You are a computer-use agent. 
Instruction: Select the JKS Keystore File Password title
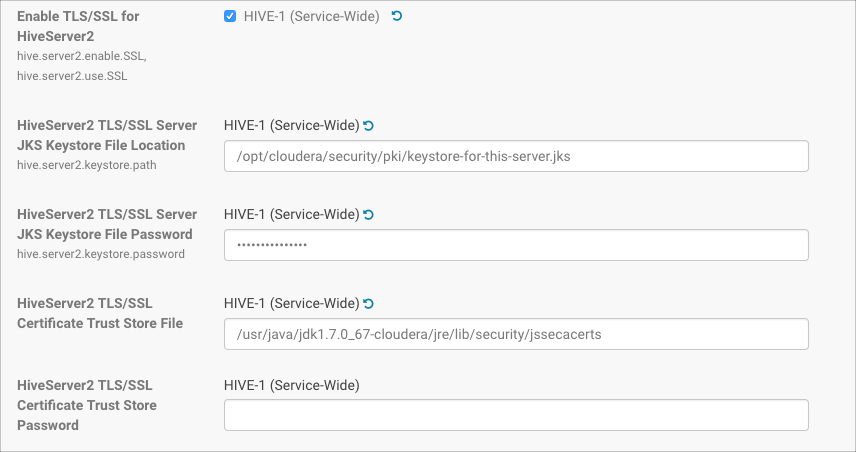coord(107,224)
